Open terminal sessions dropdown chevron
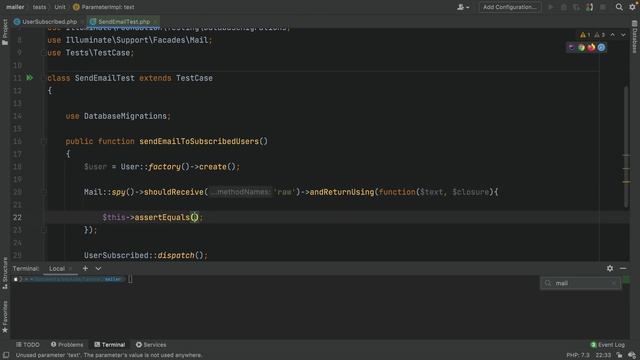Screen dimensions: 640x360 coord(98,269)
